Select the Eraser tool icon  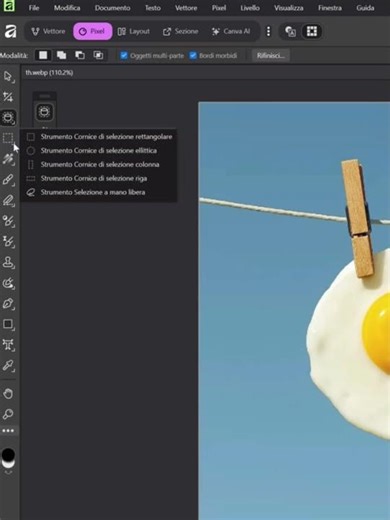(x=8, y=200)
